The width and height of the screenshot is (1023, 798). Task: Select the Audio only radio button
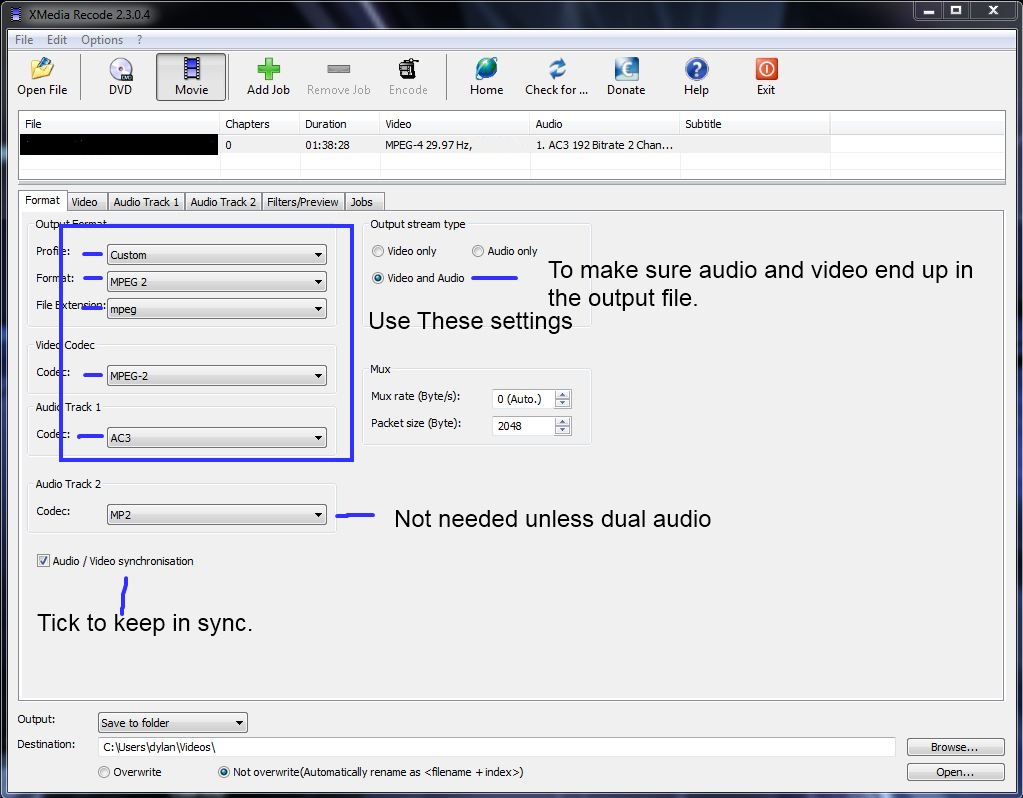click(x=478, y=251)
